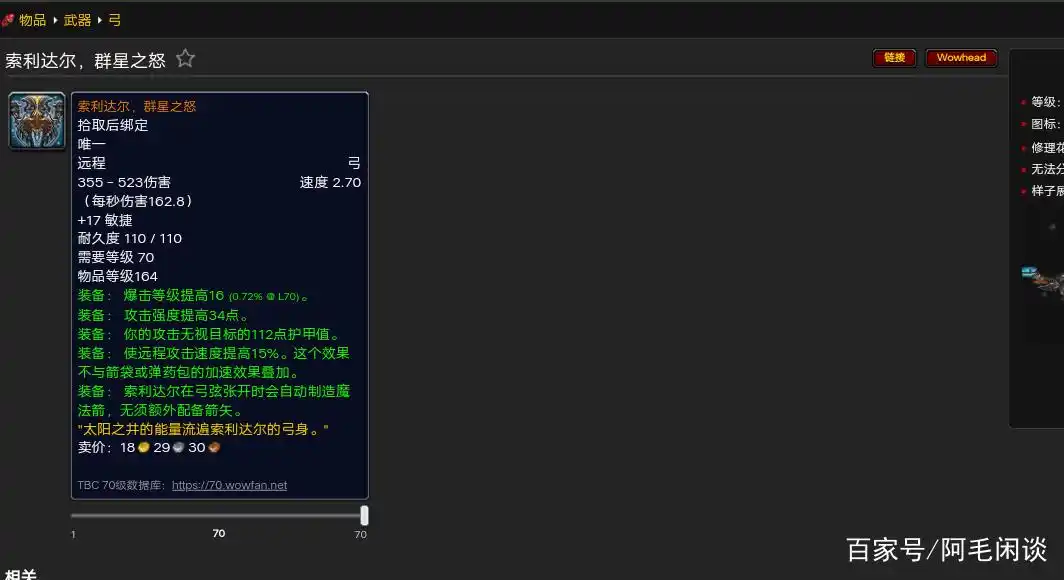
Task: Click the level slider handle at 70
Action: click(x=364, y=516)
